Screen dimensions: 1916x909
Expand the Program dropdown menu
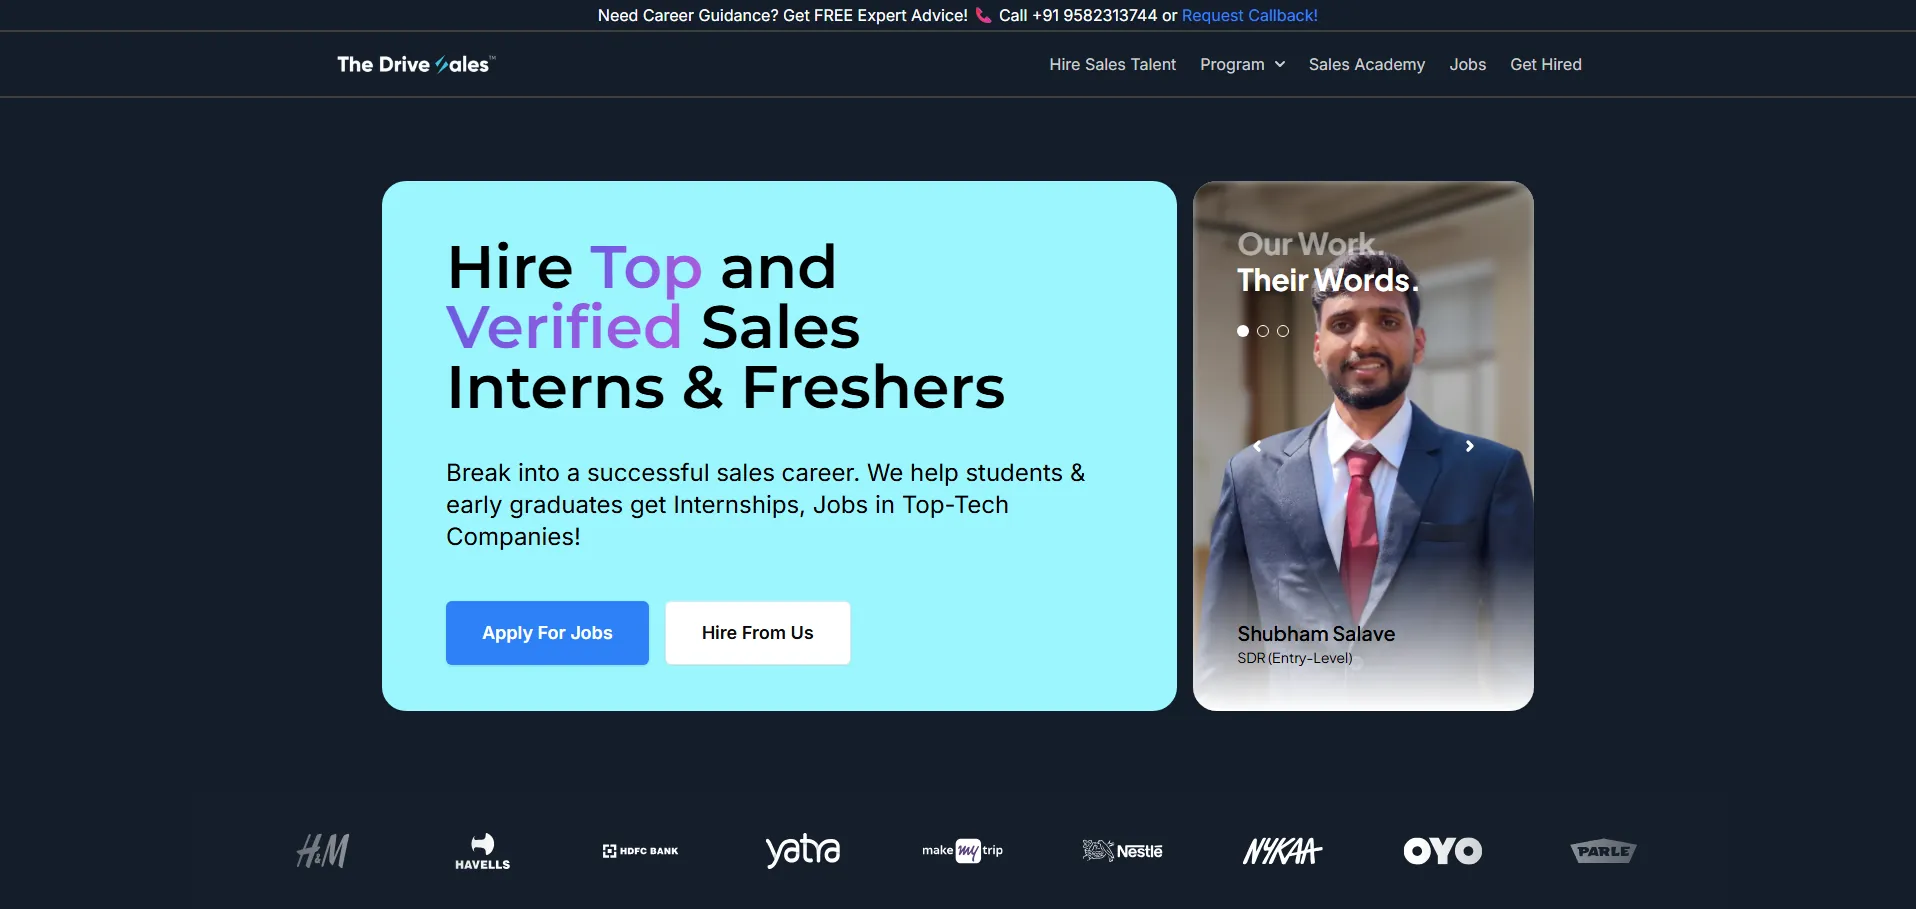point(1243,64)
